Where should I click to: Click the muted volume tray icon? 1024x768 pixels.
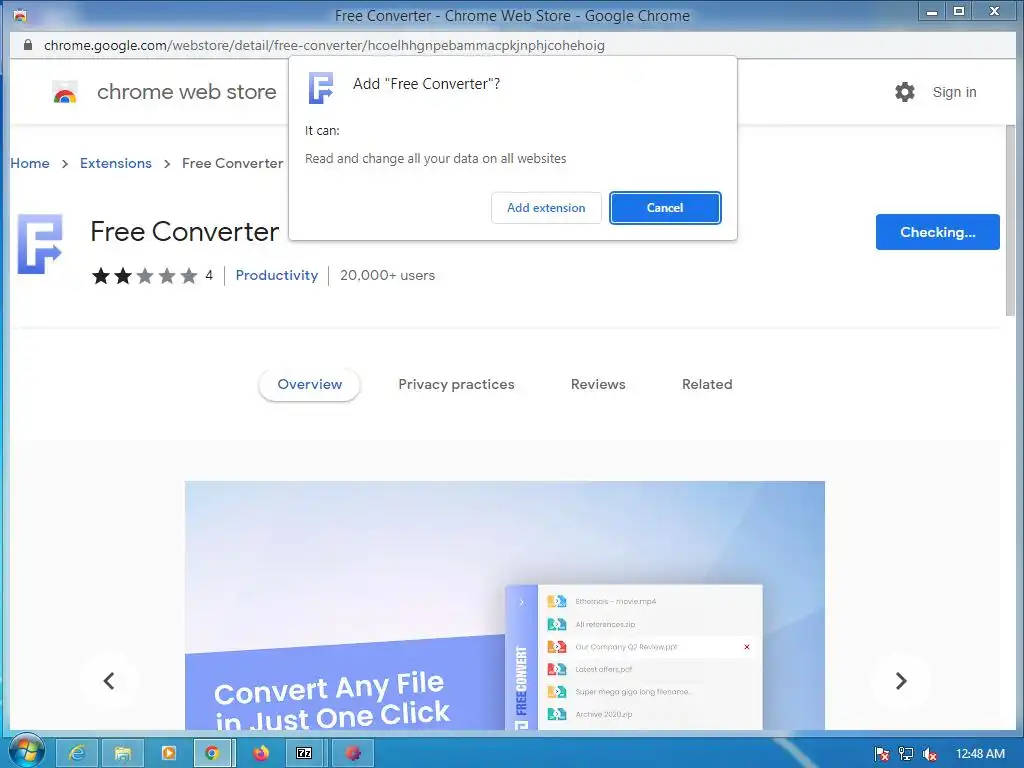[930, 754]
